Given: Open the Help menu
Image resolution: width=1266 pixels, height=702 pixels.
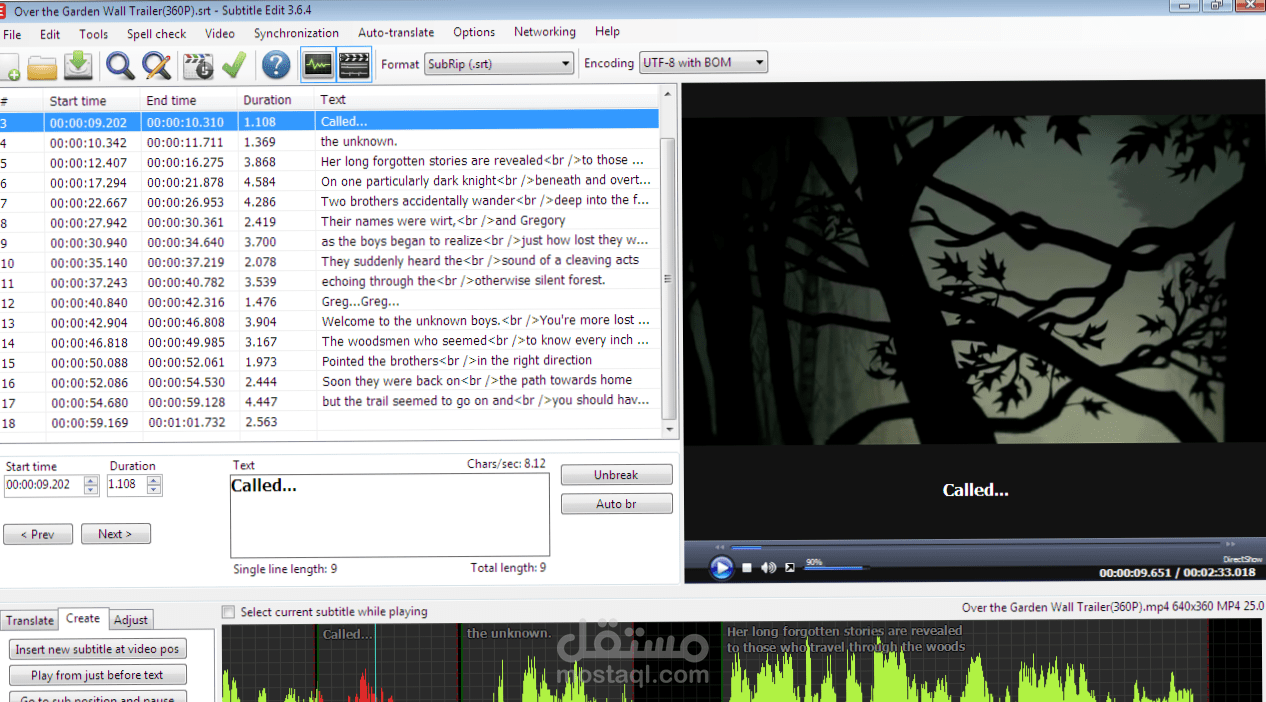Looking at the screenshot, I should (x=607, y=32).
